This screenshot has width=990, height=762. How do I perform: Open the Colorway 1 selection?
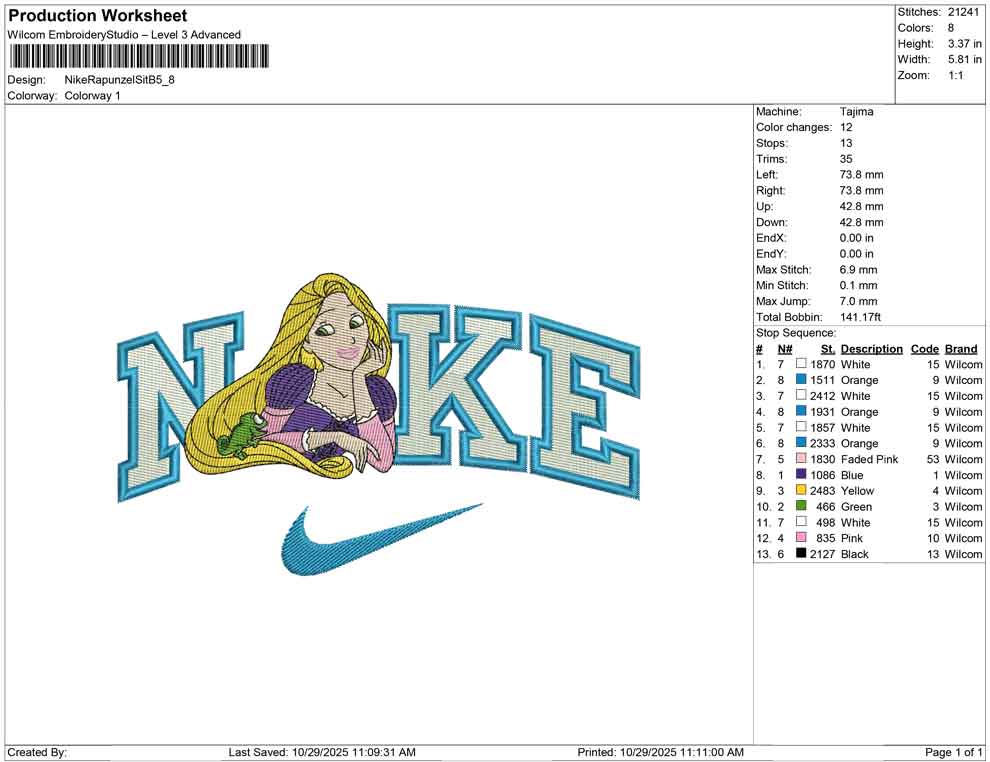[92, 96]
